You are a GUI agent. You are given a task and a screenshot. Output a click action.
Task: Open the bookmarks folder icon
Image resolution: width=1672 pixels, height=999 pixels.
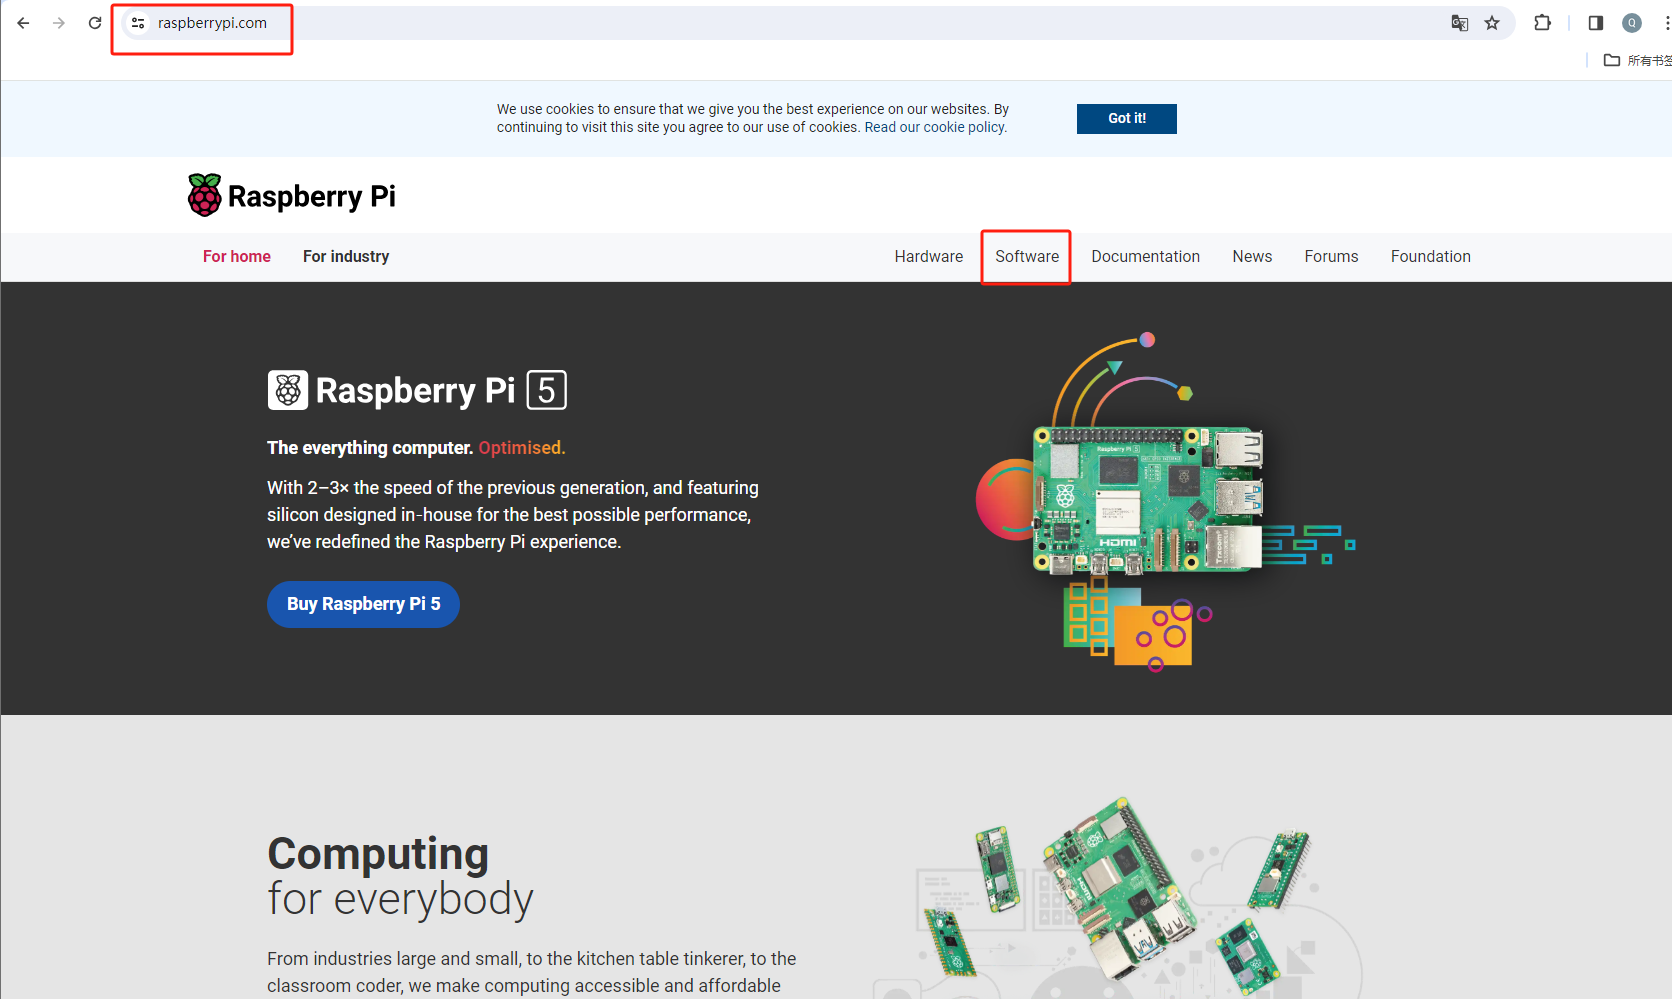(x=1612, y=60)
